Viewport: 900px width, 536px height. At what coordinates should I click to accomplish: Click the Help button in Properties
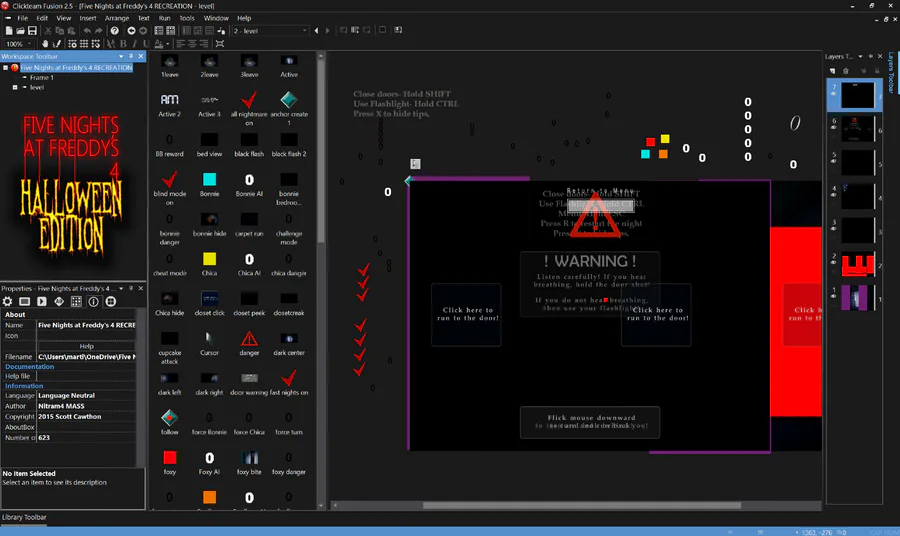pyautogui.click(x=87, y=346)
